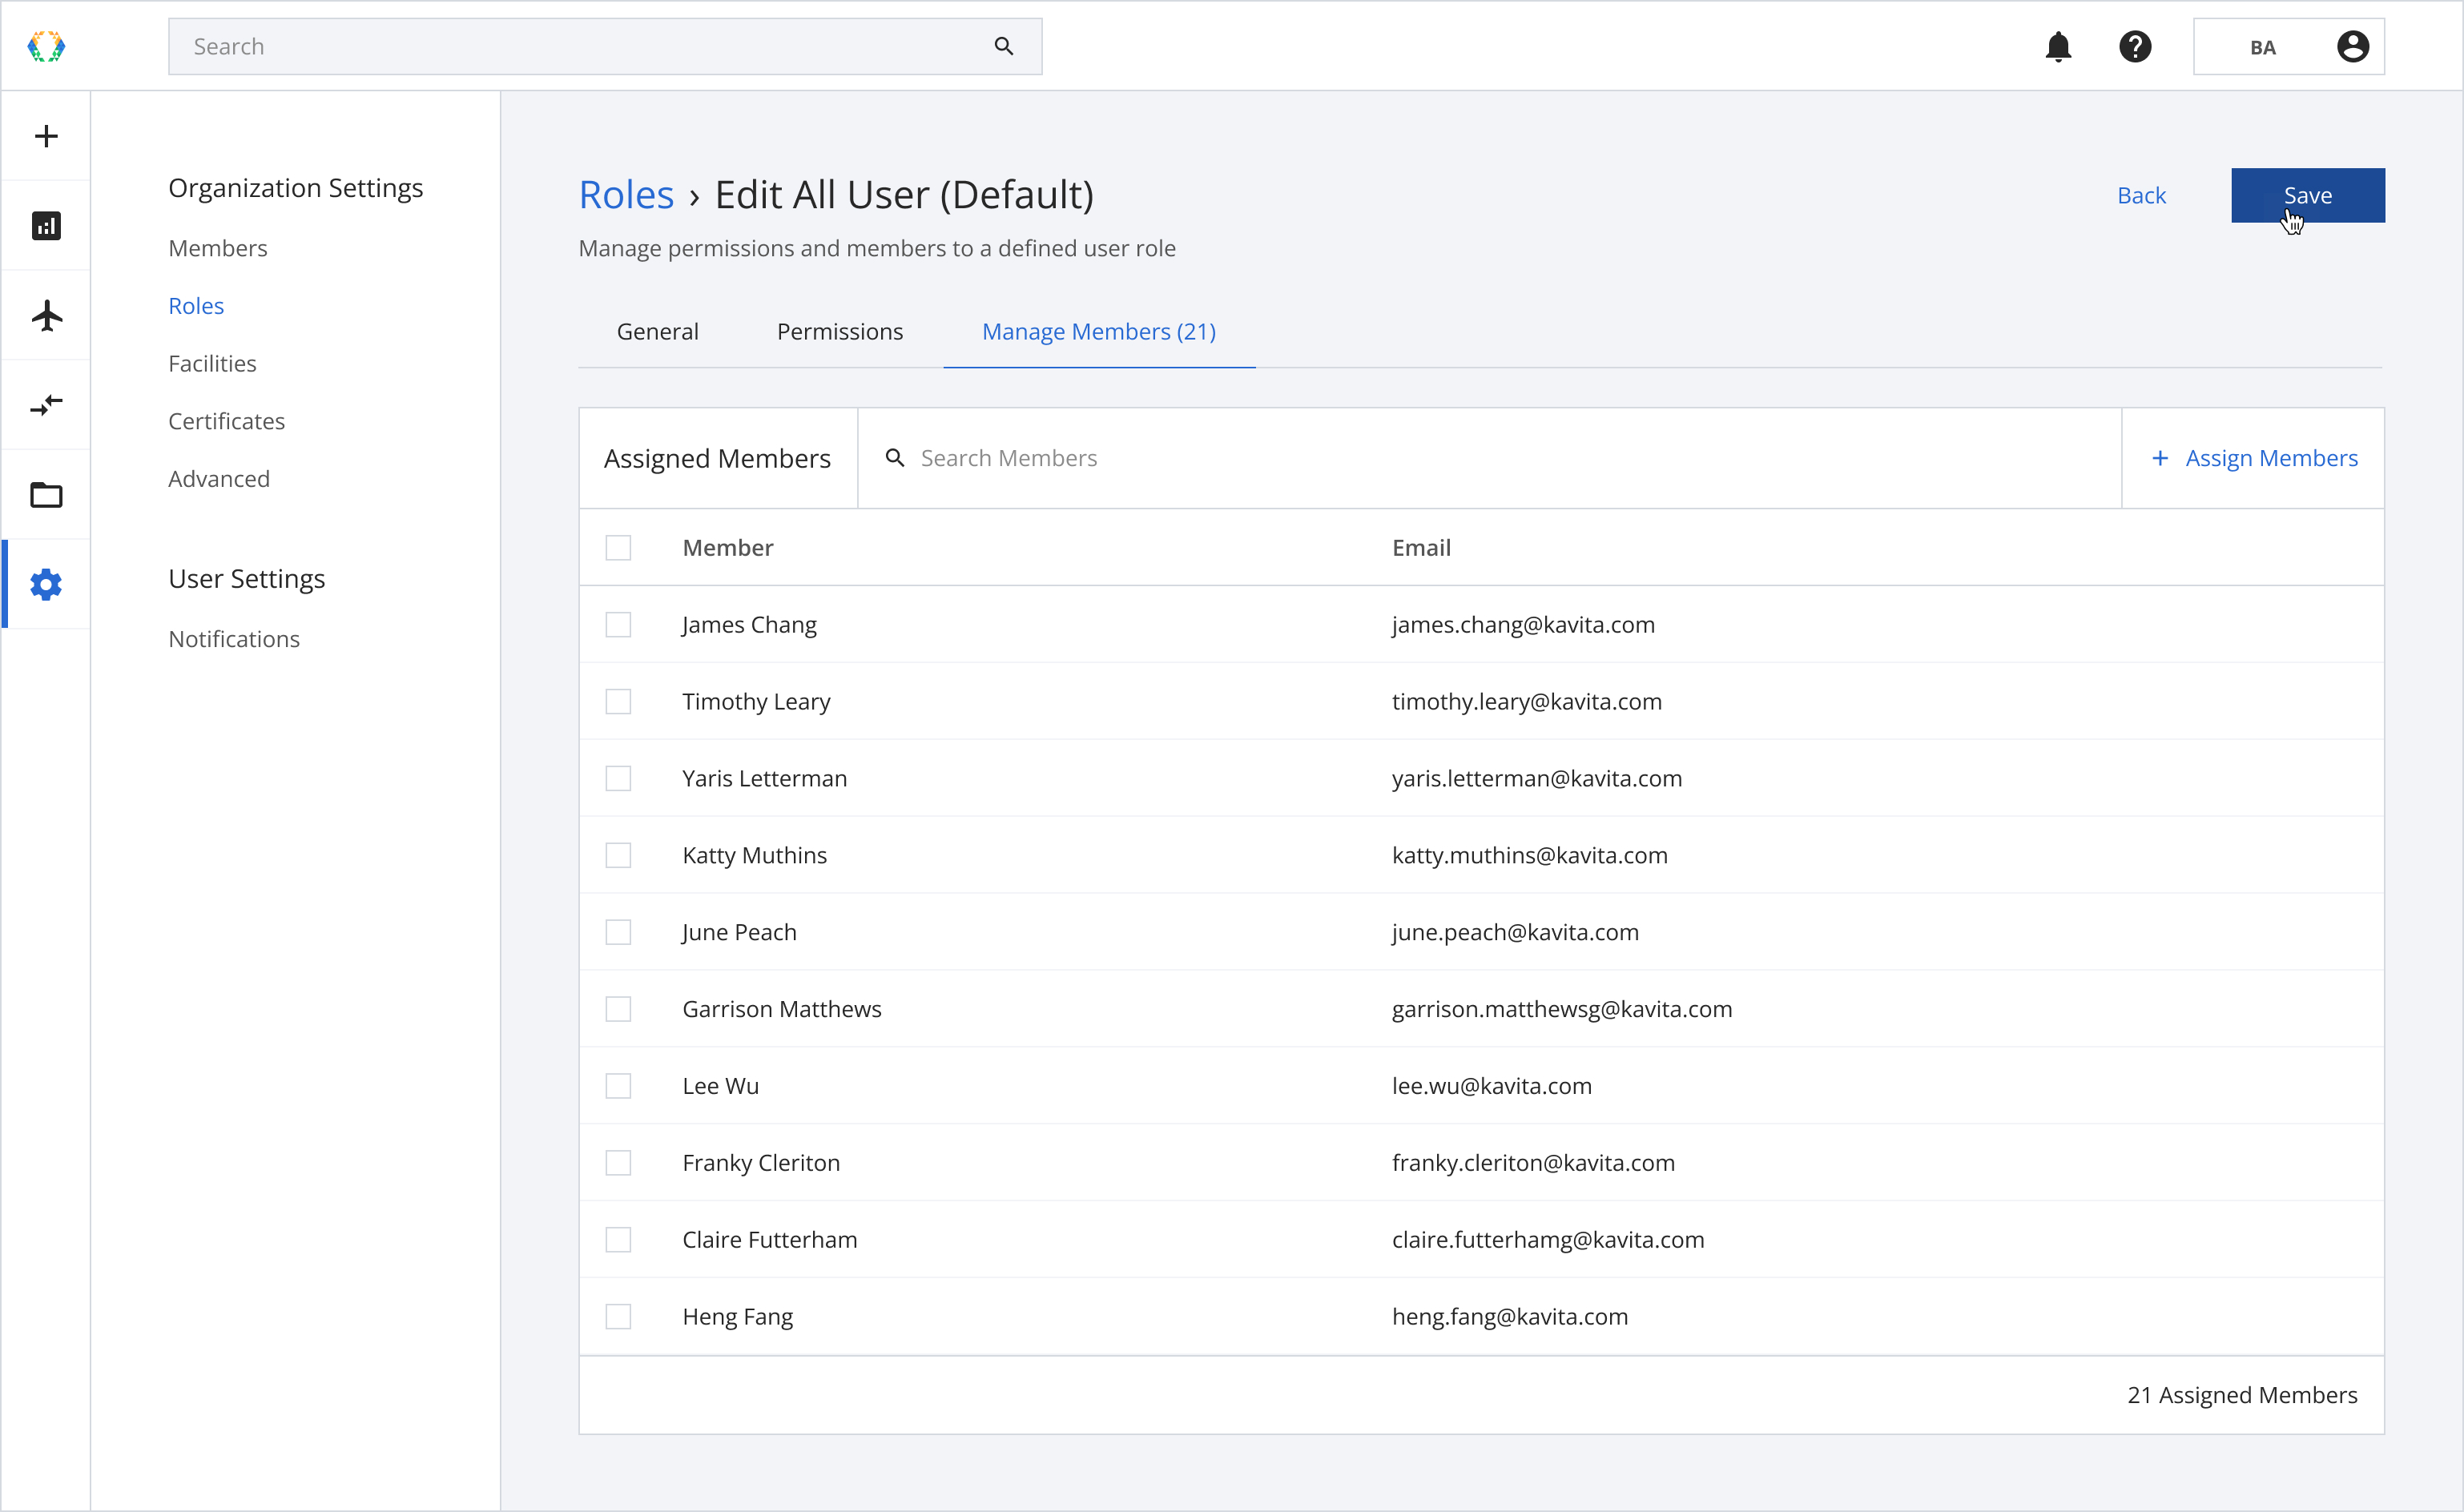This screenshot has height=1512, width=2464.
Task: Open Members in Organization Settings
Action: [218, 248]
